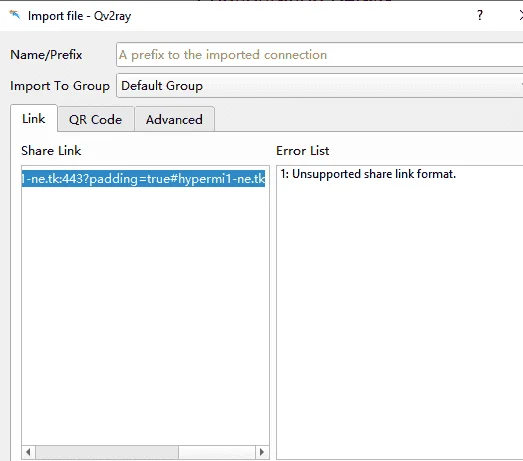Click the Error List label

coord(303,151)
